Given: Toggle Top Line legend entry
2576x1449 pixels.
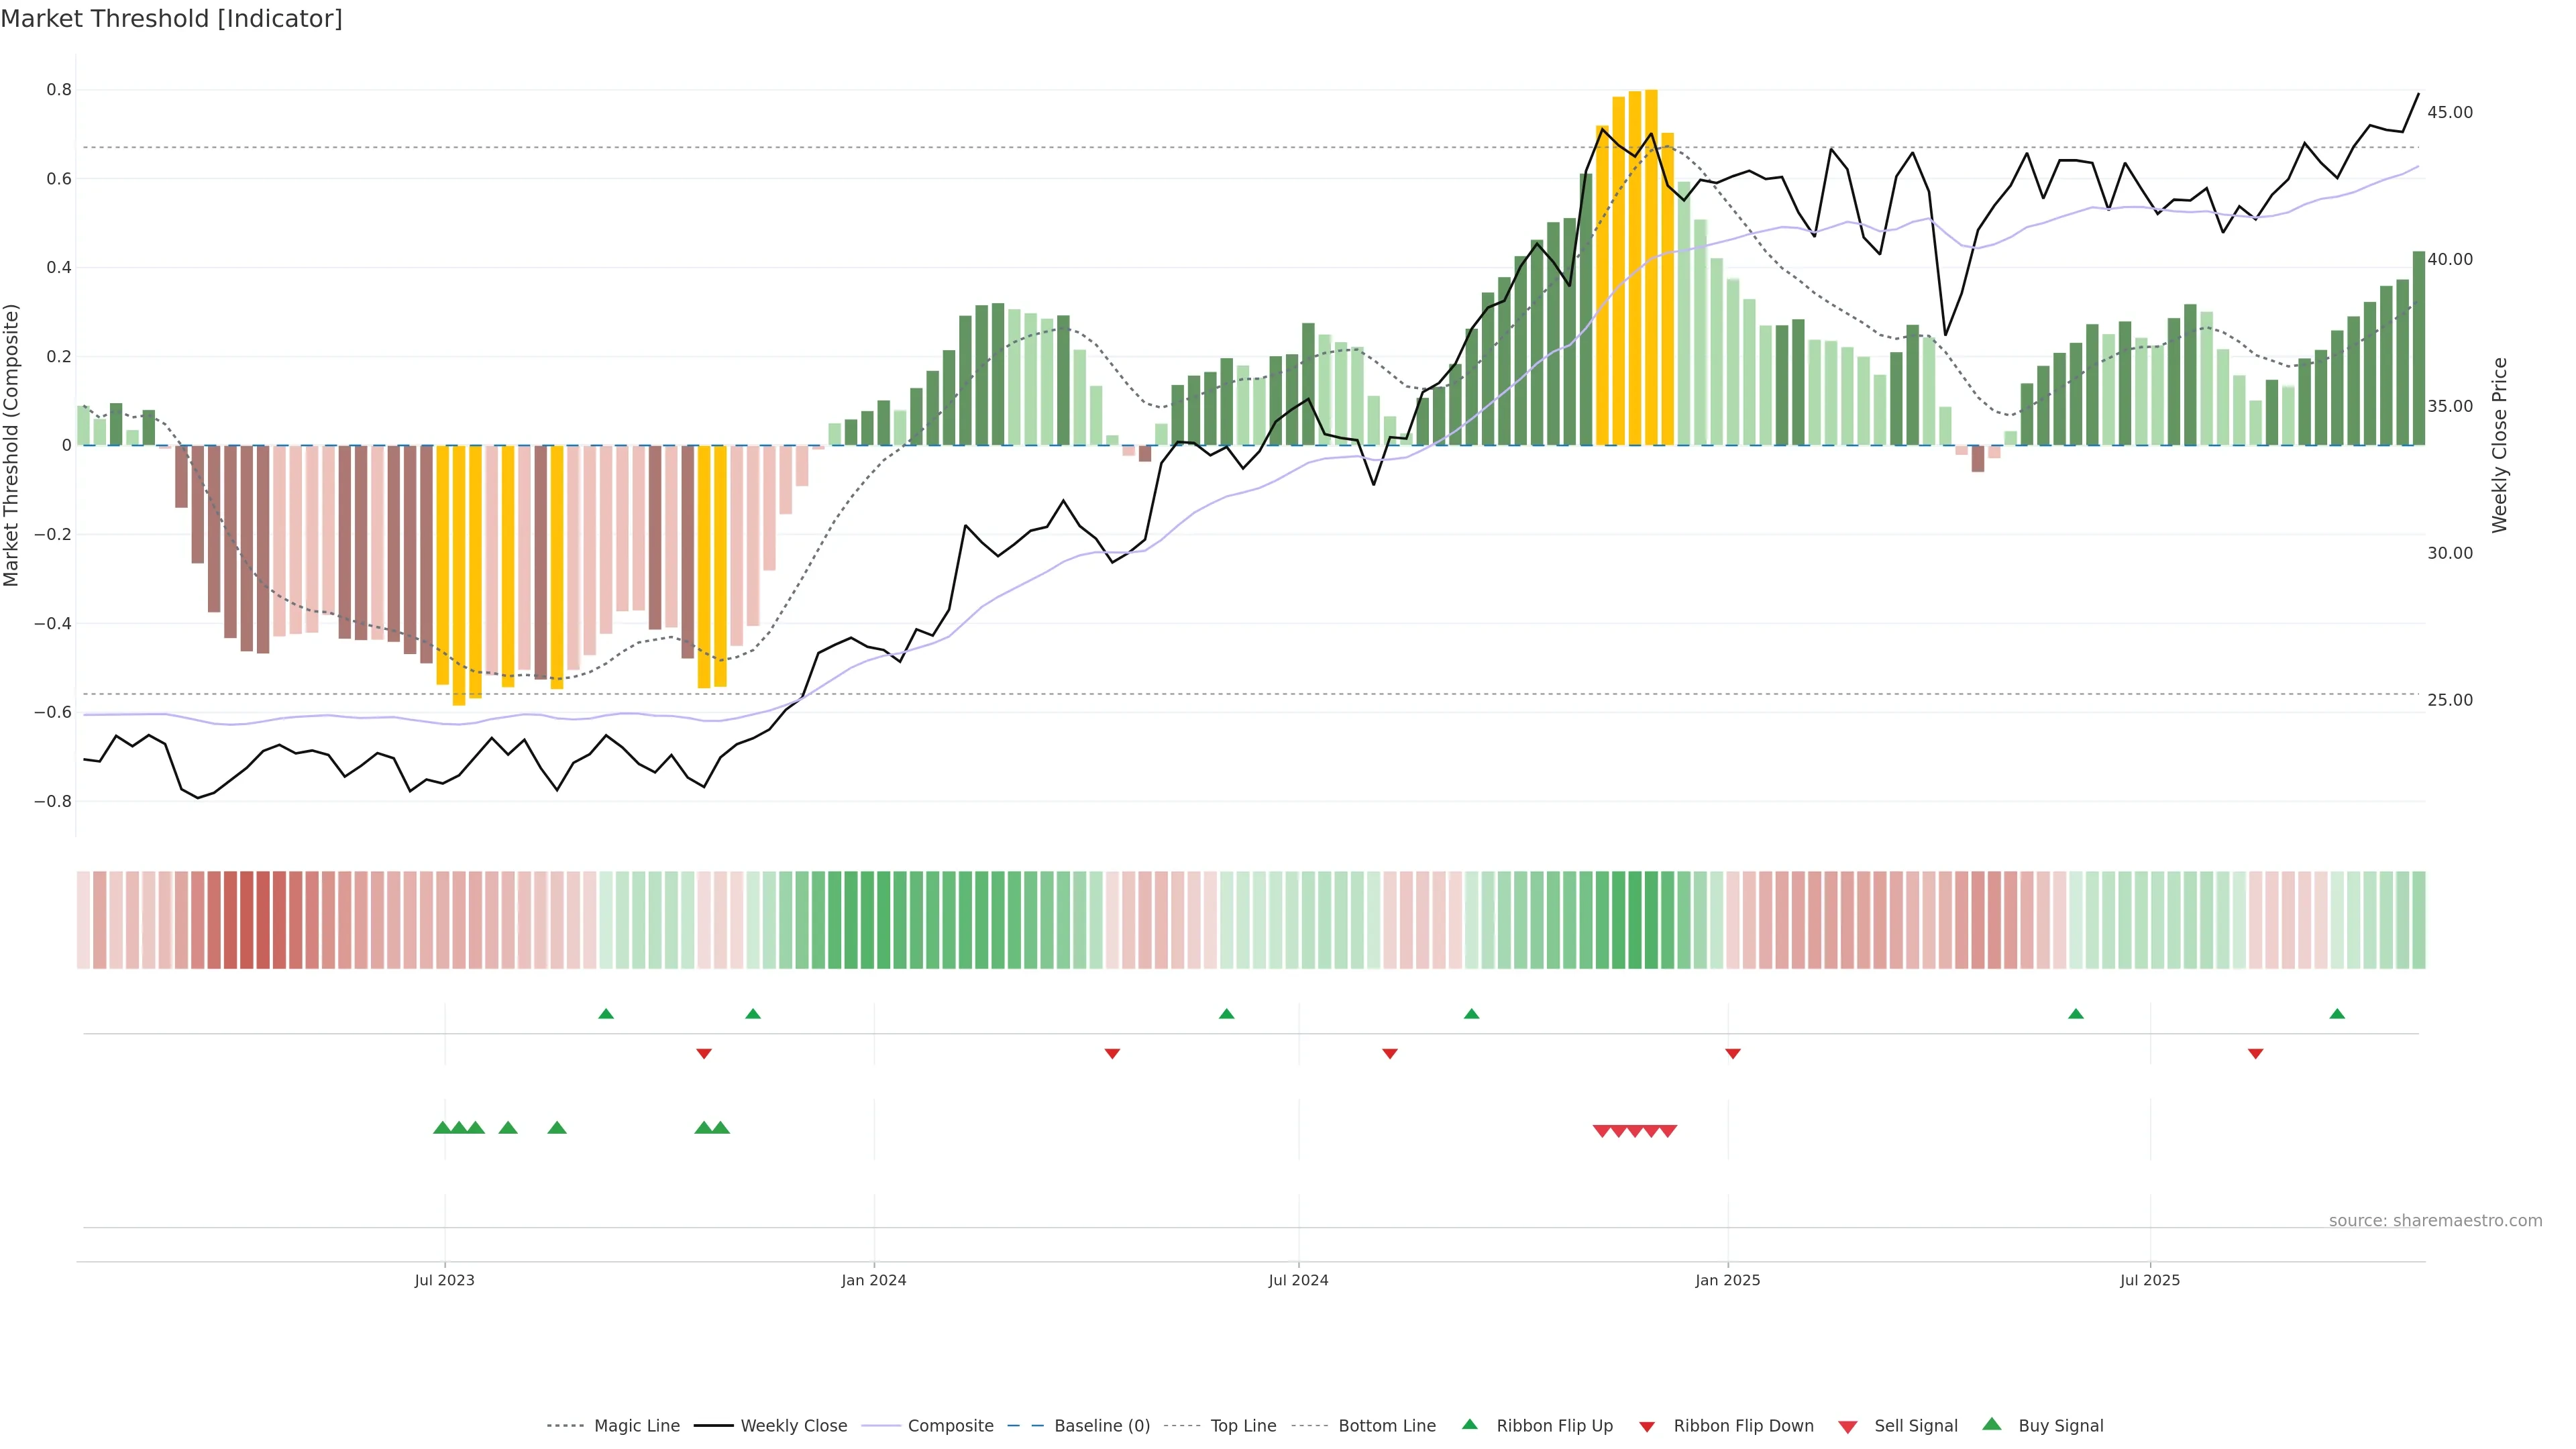Looking at the screenshot, I should click(1243, 1426).
